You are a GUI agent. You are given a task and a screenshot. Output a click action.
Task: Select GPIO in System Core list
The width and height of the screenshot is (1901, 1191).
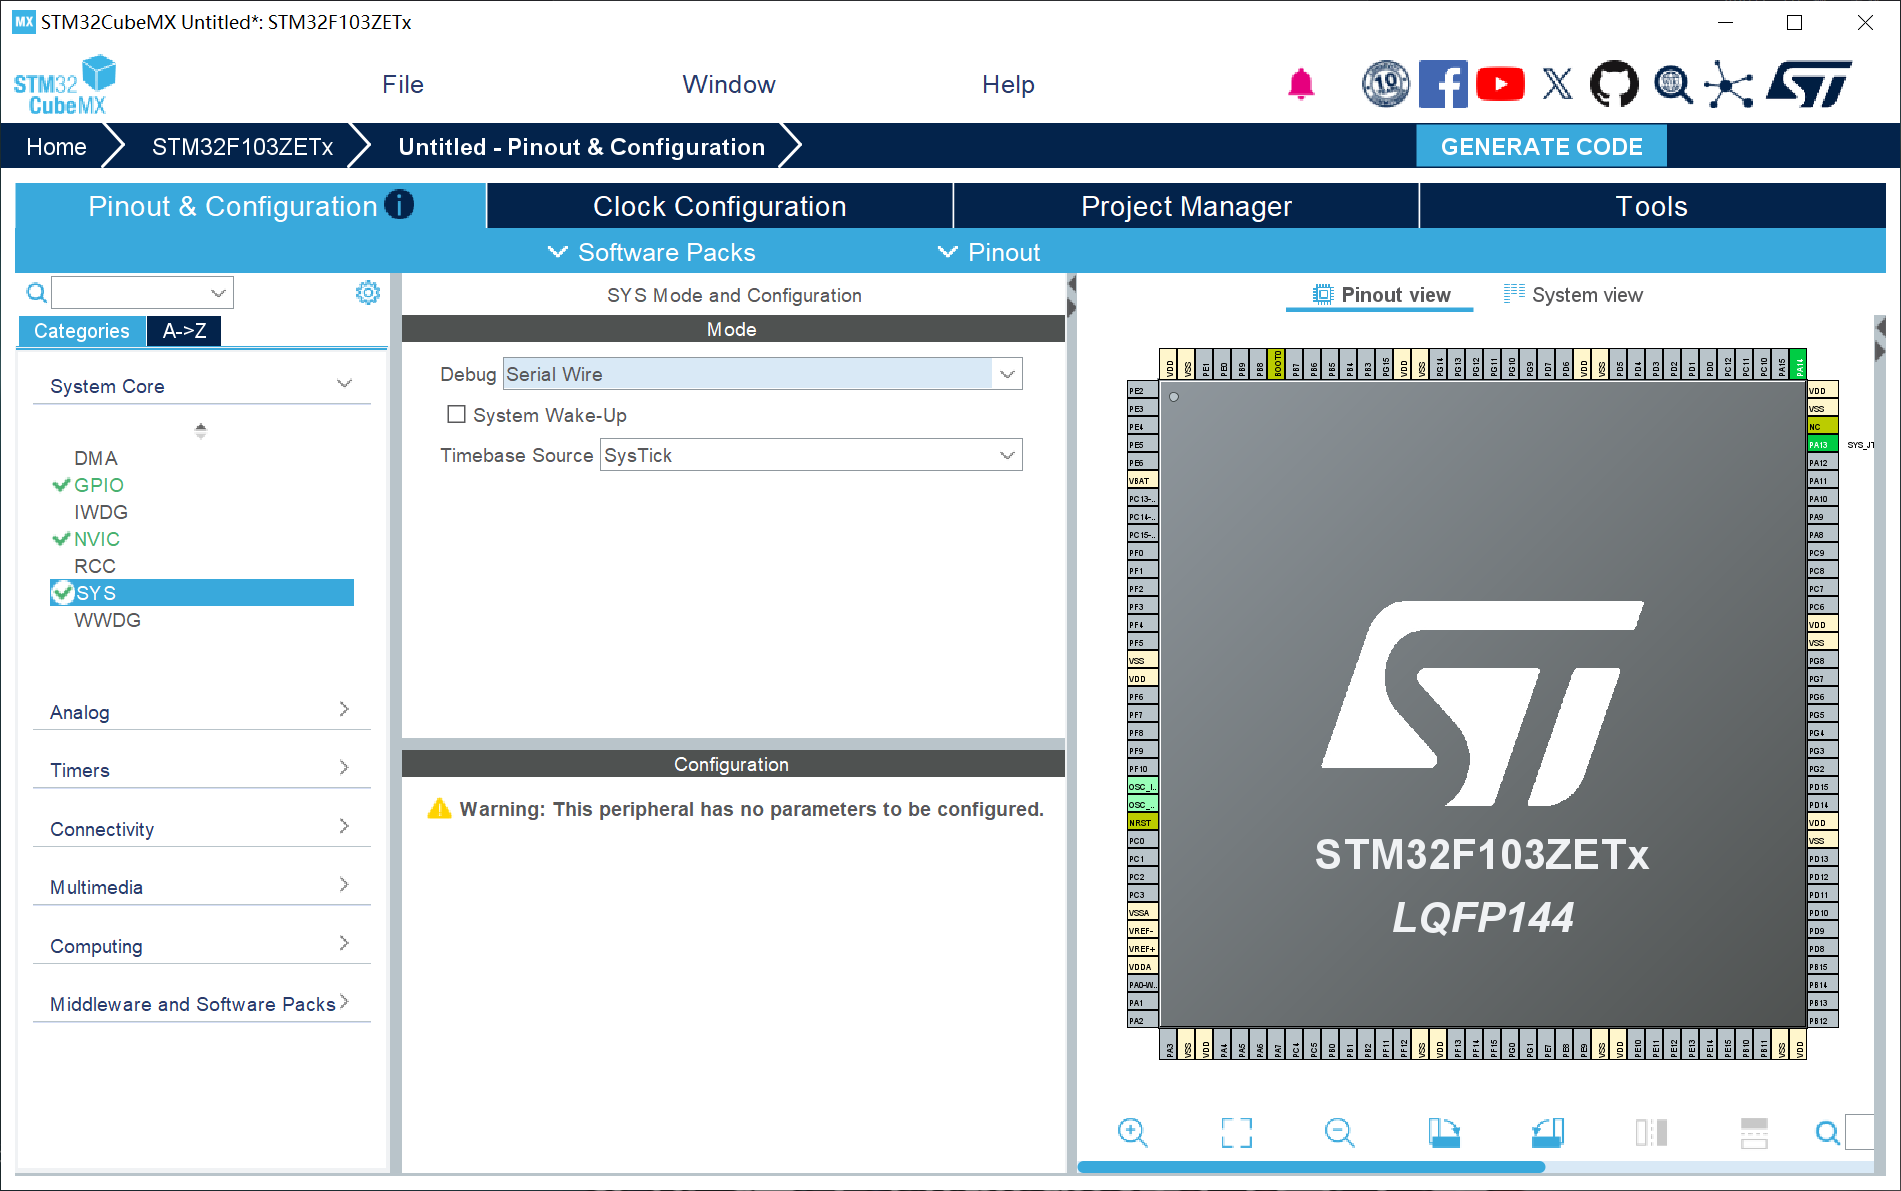[99, 485]
